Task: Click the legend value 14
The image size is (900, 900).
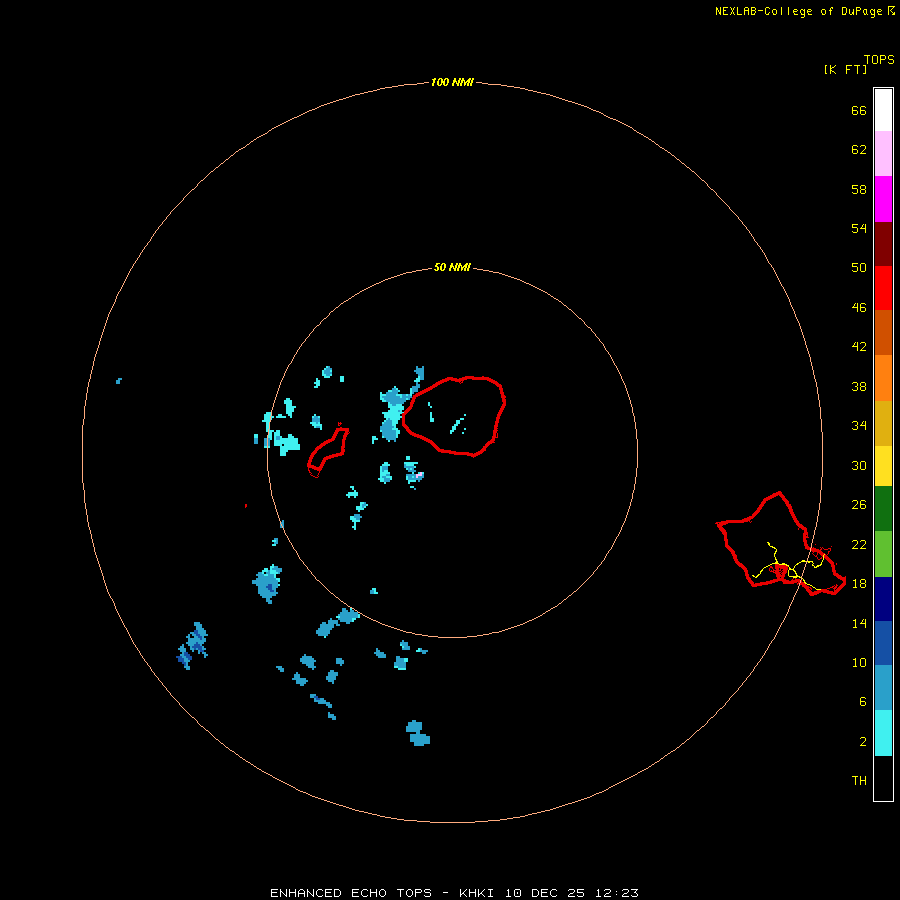Action: [x=859, y=623]
